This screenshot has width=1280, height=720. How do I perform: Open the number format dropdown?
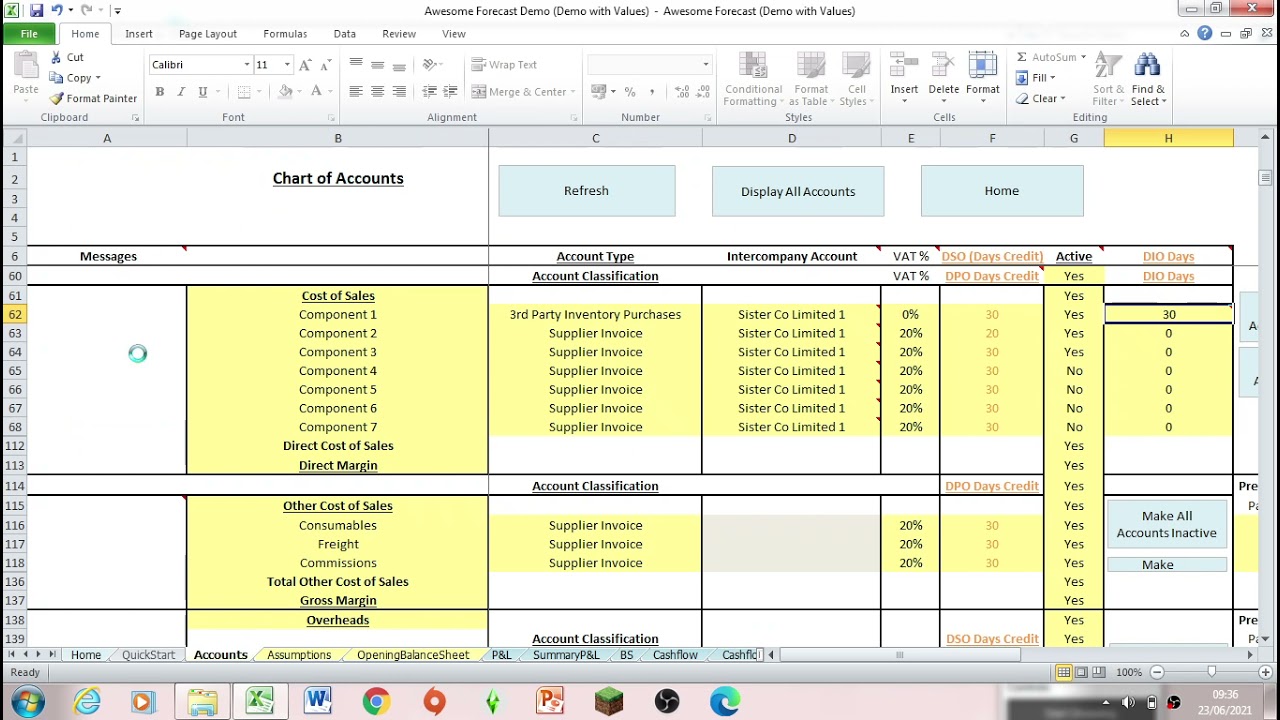click(705, 65)
